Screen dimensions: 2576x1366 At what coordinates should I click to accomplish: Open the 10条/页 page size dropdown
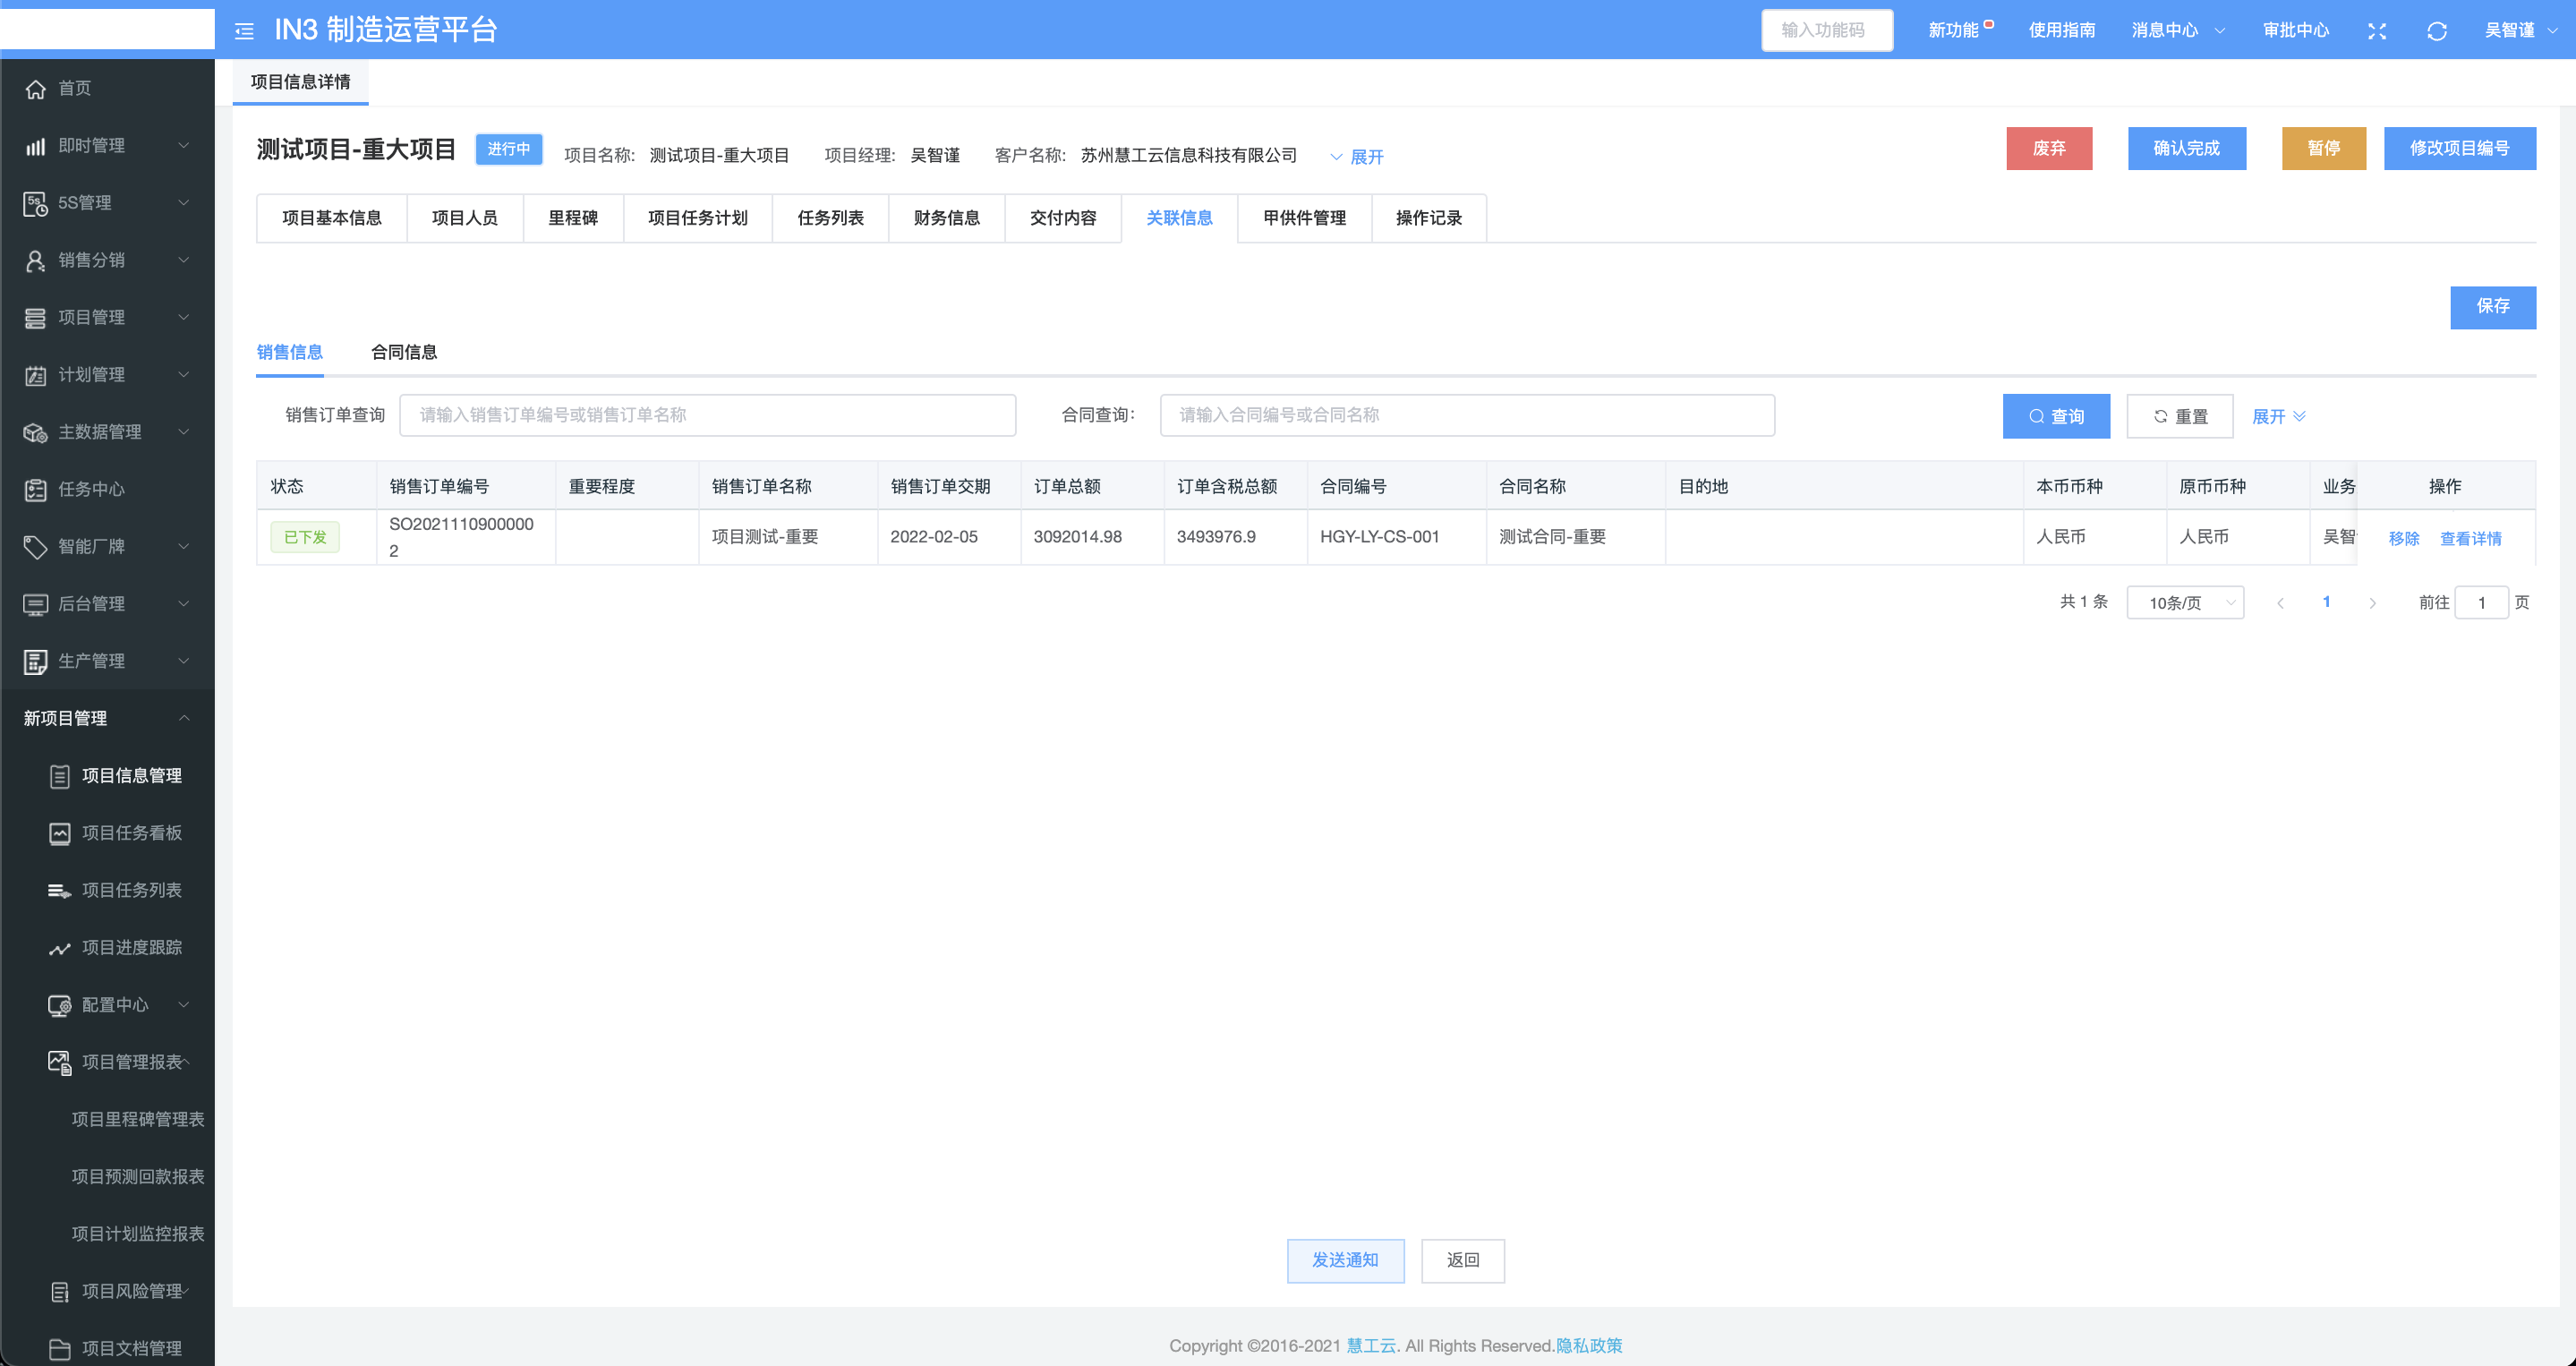pos(2185,603)
